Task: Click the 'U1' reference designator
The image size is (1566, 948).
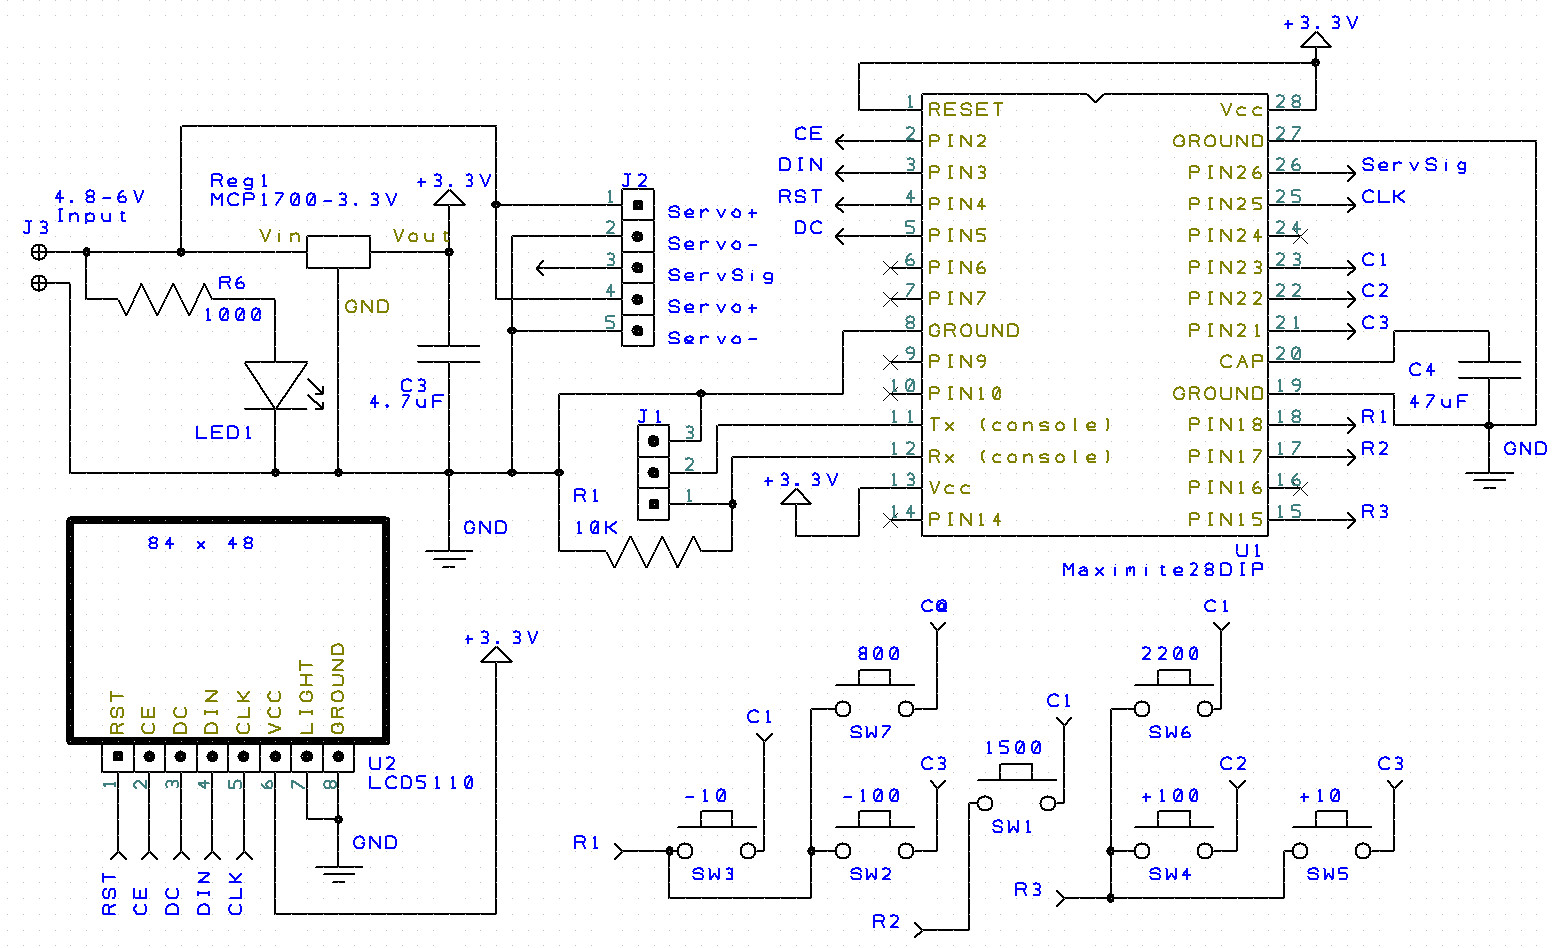Action: pos(1249,550)
